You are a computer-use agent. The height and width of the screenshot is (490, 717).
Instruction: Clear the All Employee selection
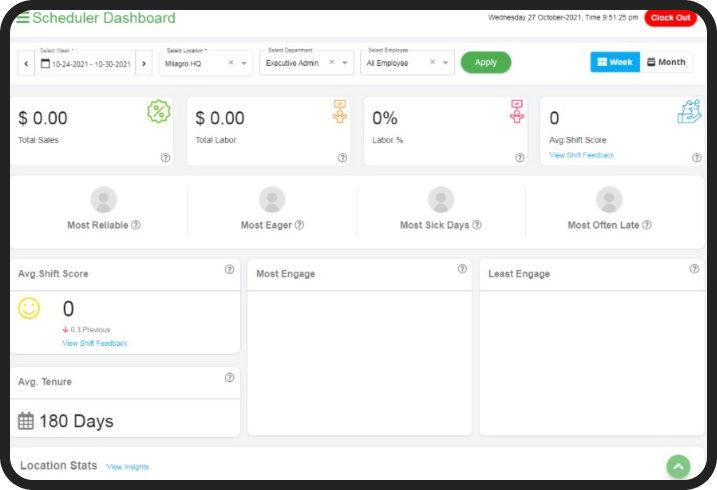[x=433, y=62]
